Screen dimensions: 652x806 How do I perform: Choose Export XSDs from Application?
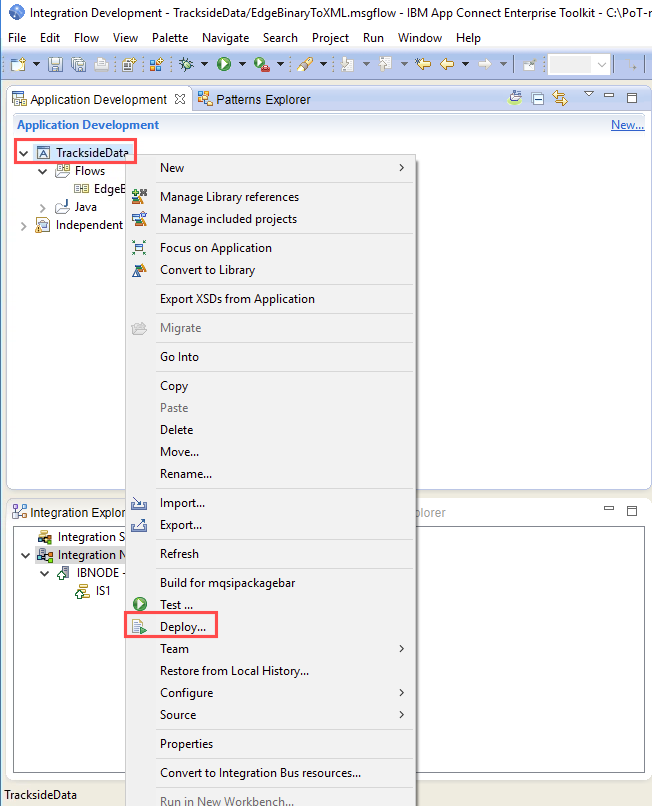pos(270,299)
